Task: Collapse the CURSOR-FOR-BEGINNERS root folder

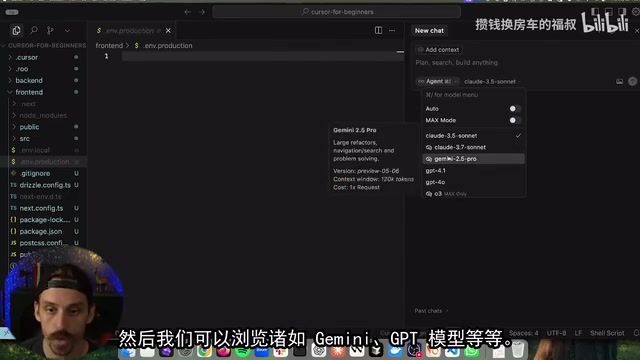Action: [43, 45]
